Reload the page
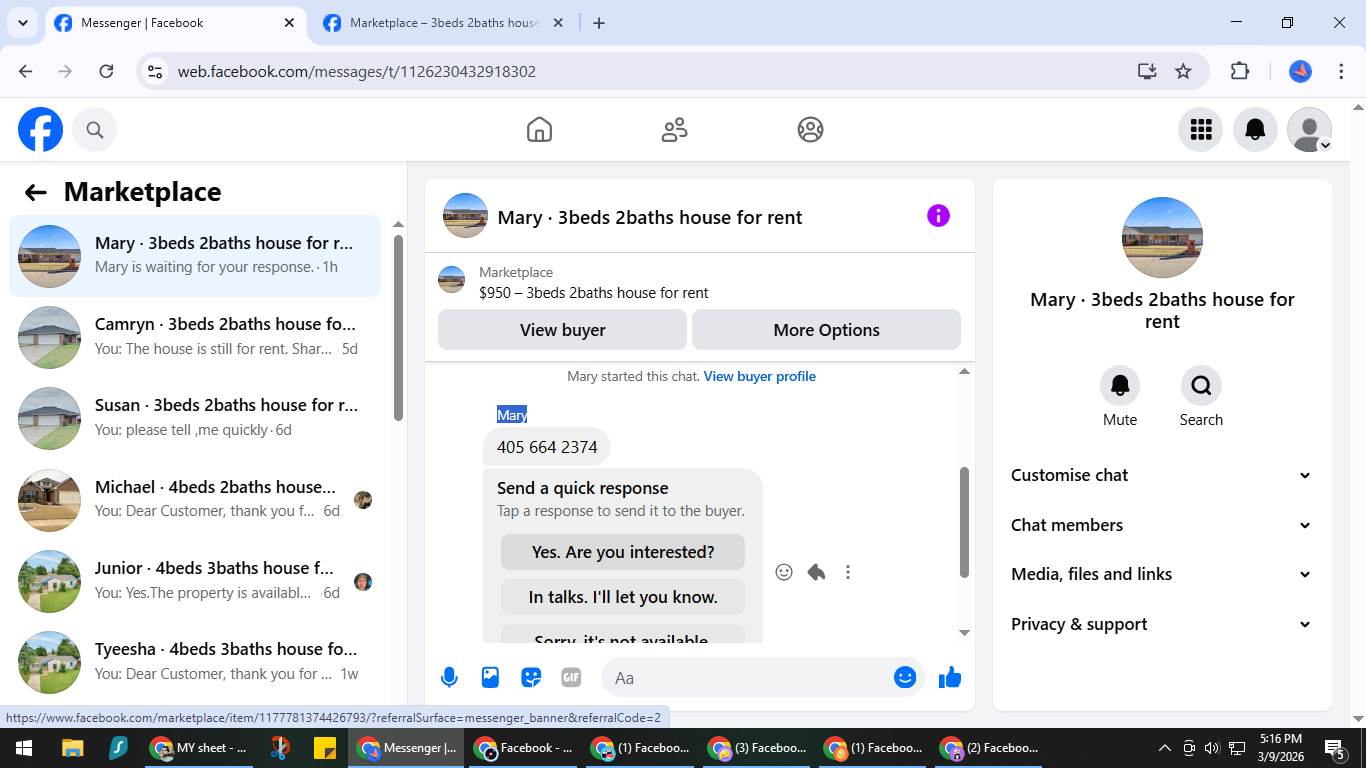 [x=106, y=71]
